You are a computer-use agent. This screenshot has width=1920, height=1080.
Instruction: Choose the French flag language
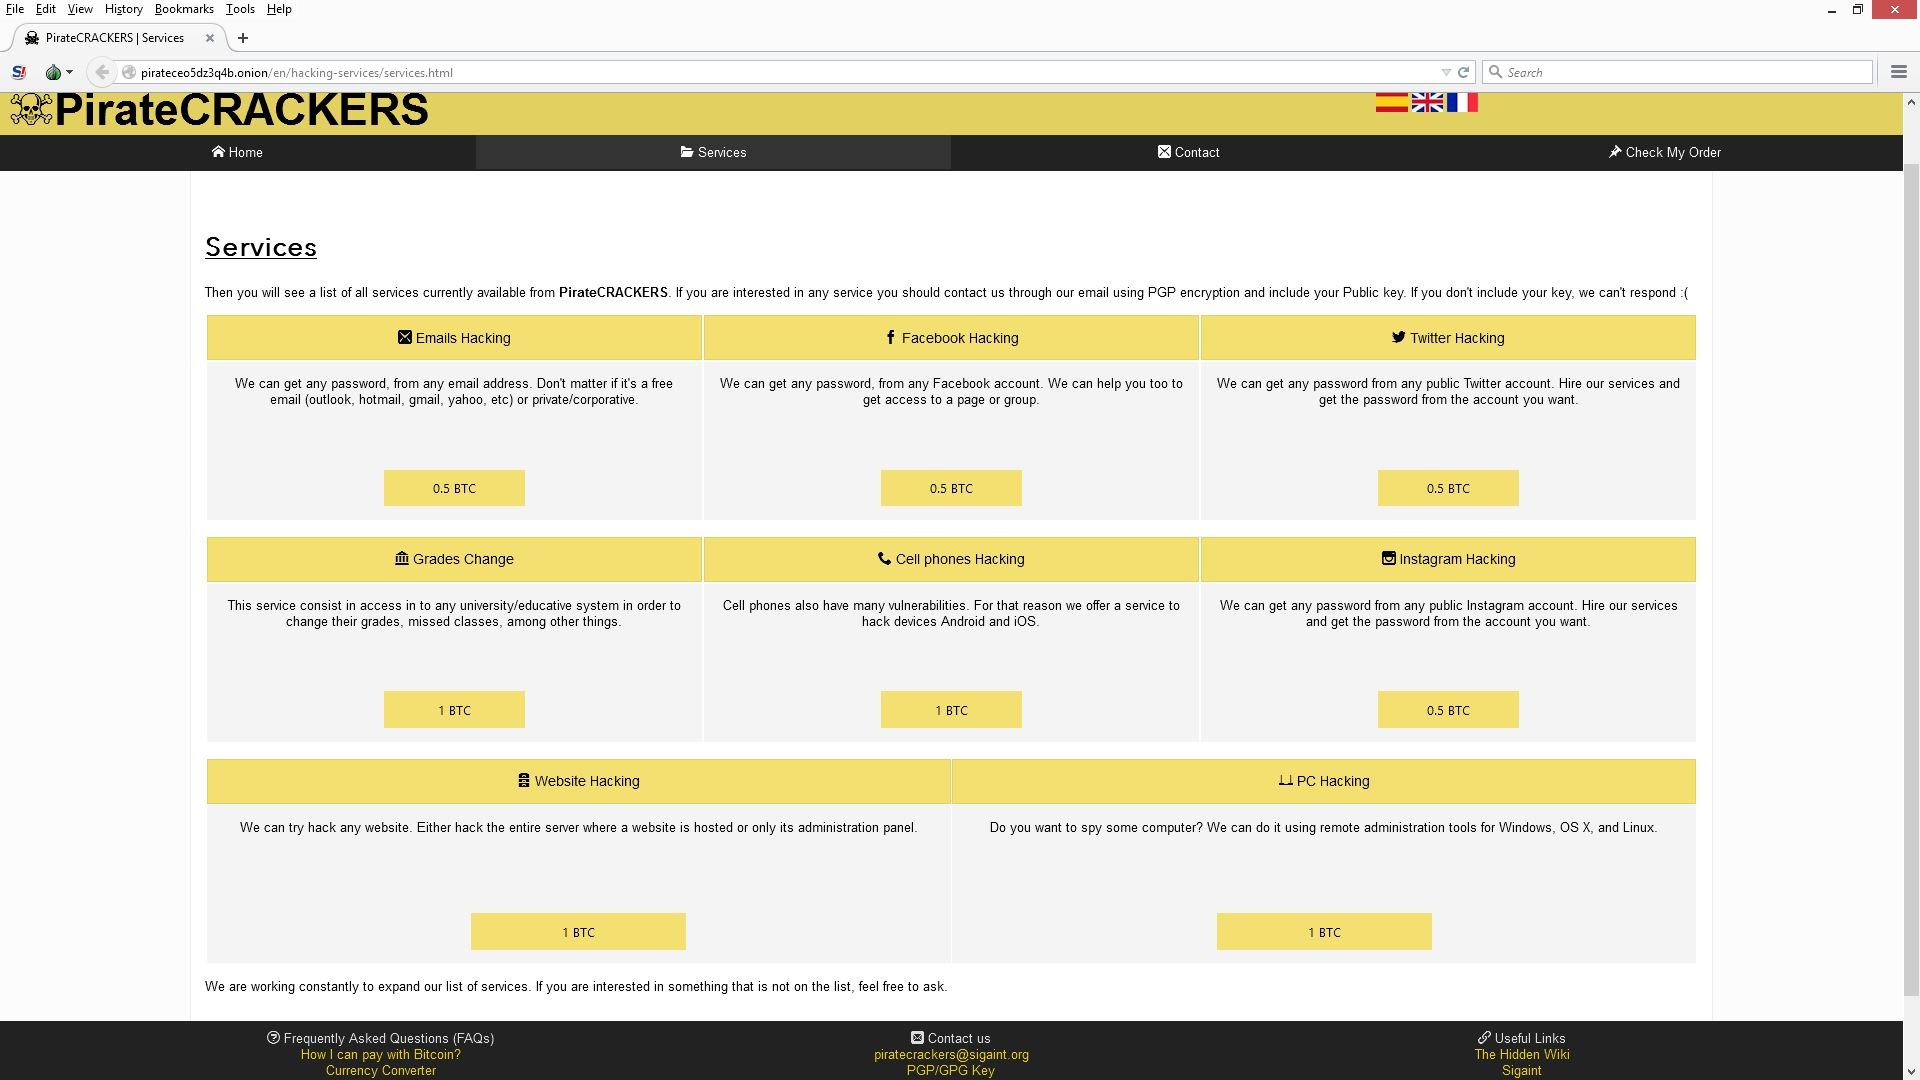pos(1462,102)
